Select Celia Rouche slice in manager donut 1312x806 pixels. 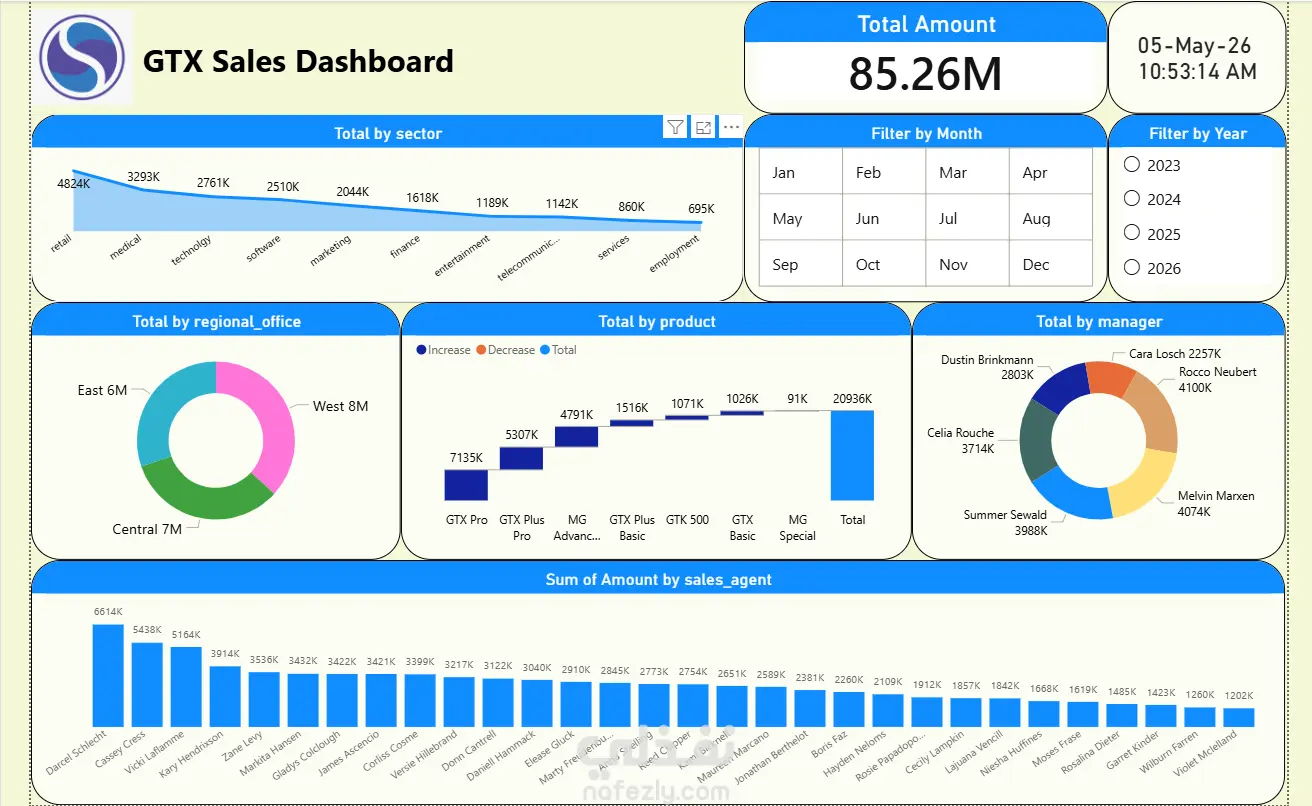(x=1038, y=442)
